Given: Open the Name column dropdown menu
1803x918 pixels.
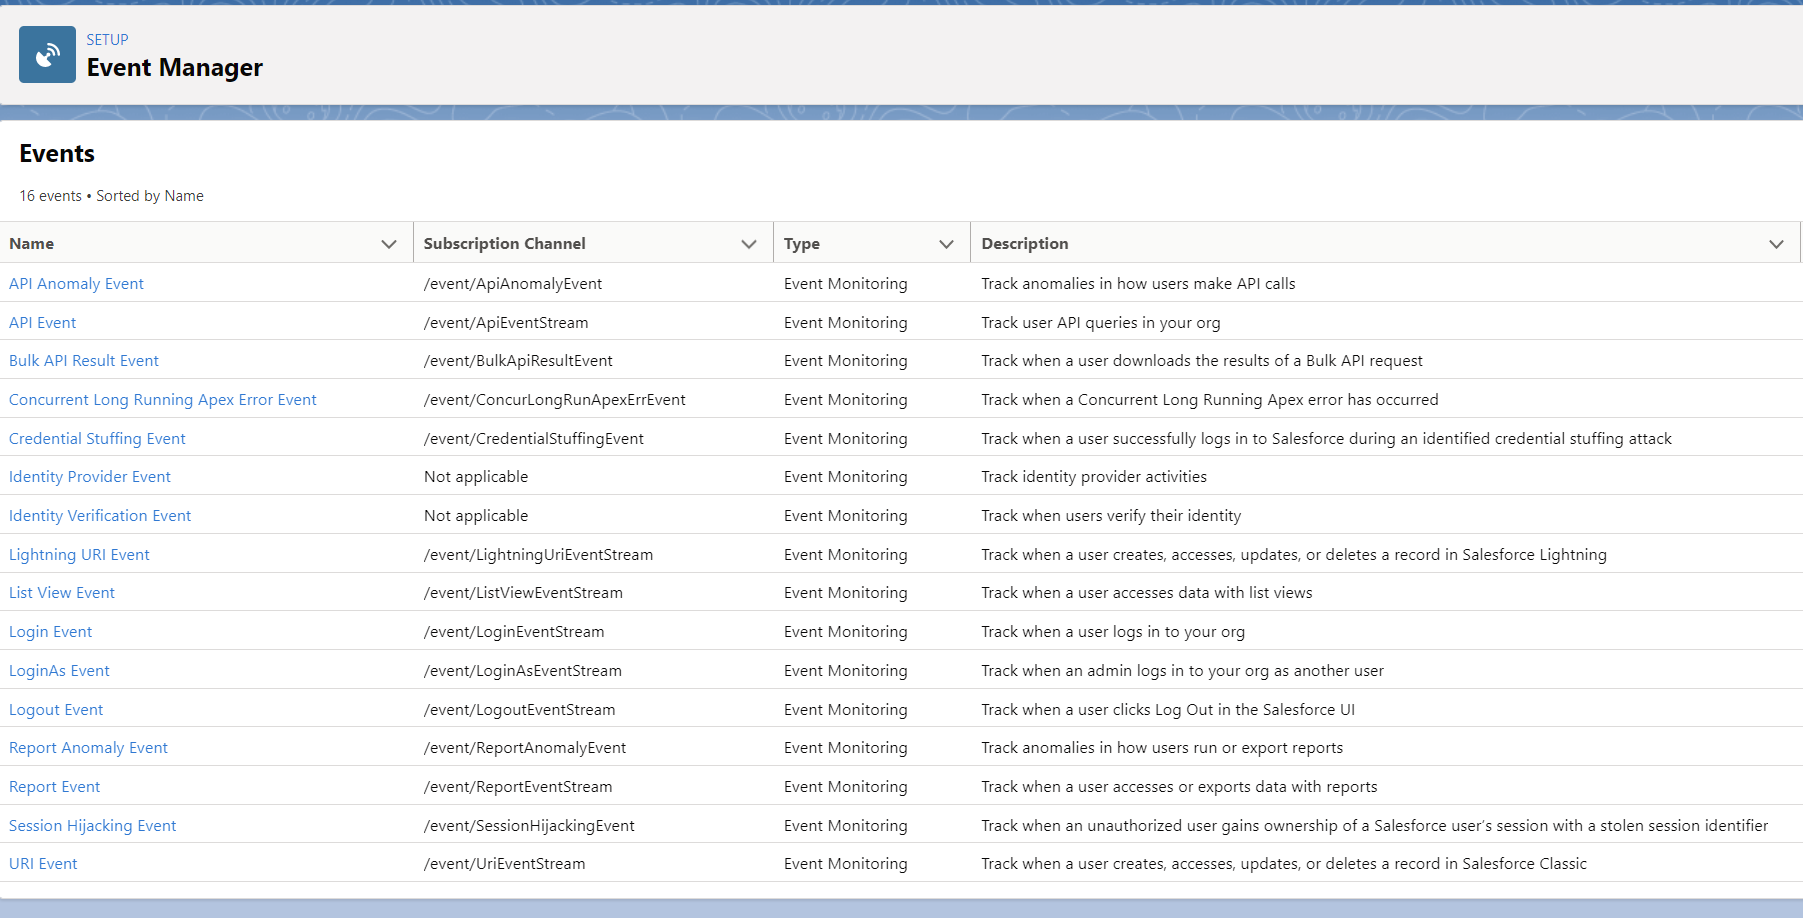Looking at the screenshot, I should click(389, 243).
